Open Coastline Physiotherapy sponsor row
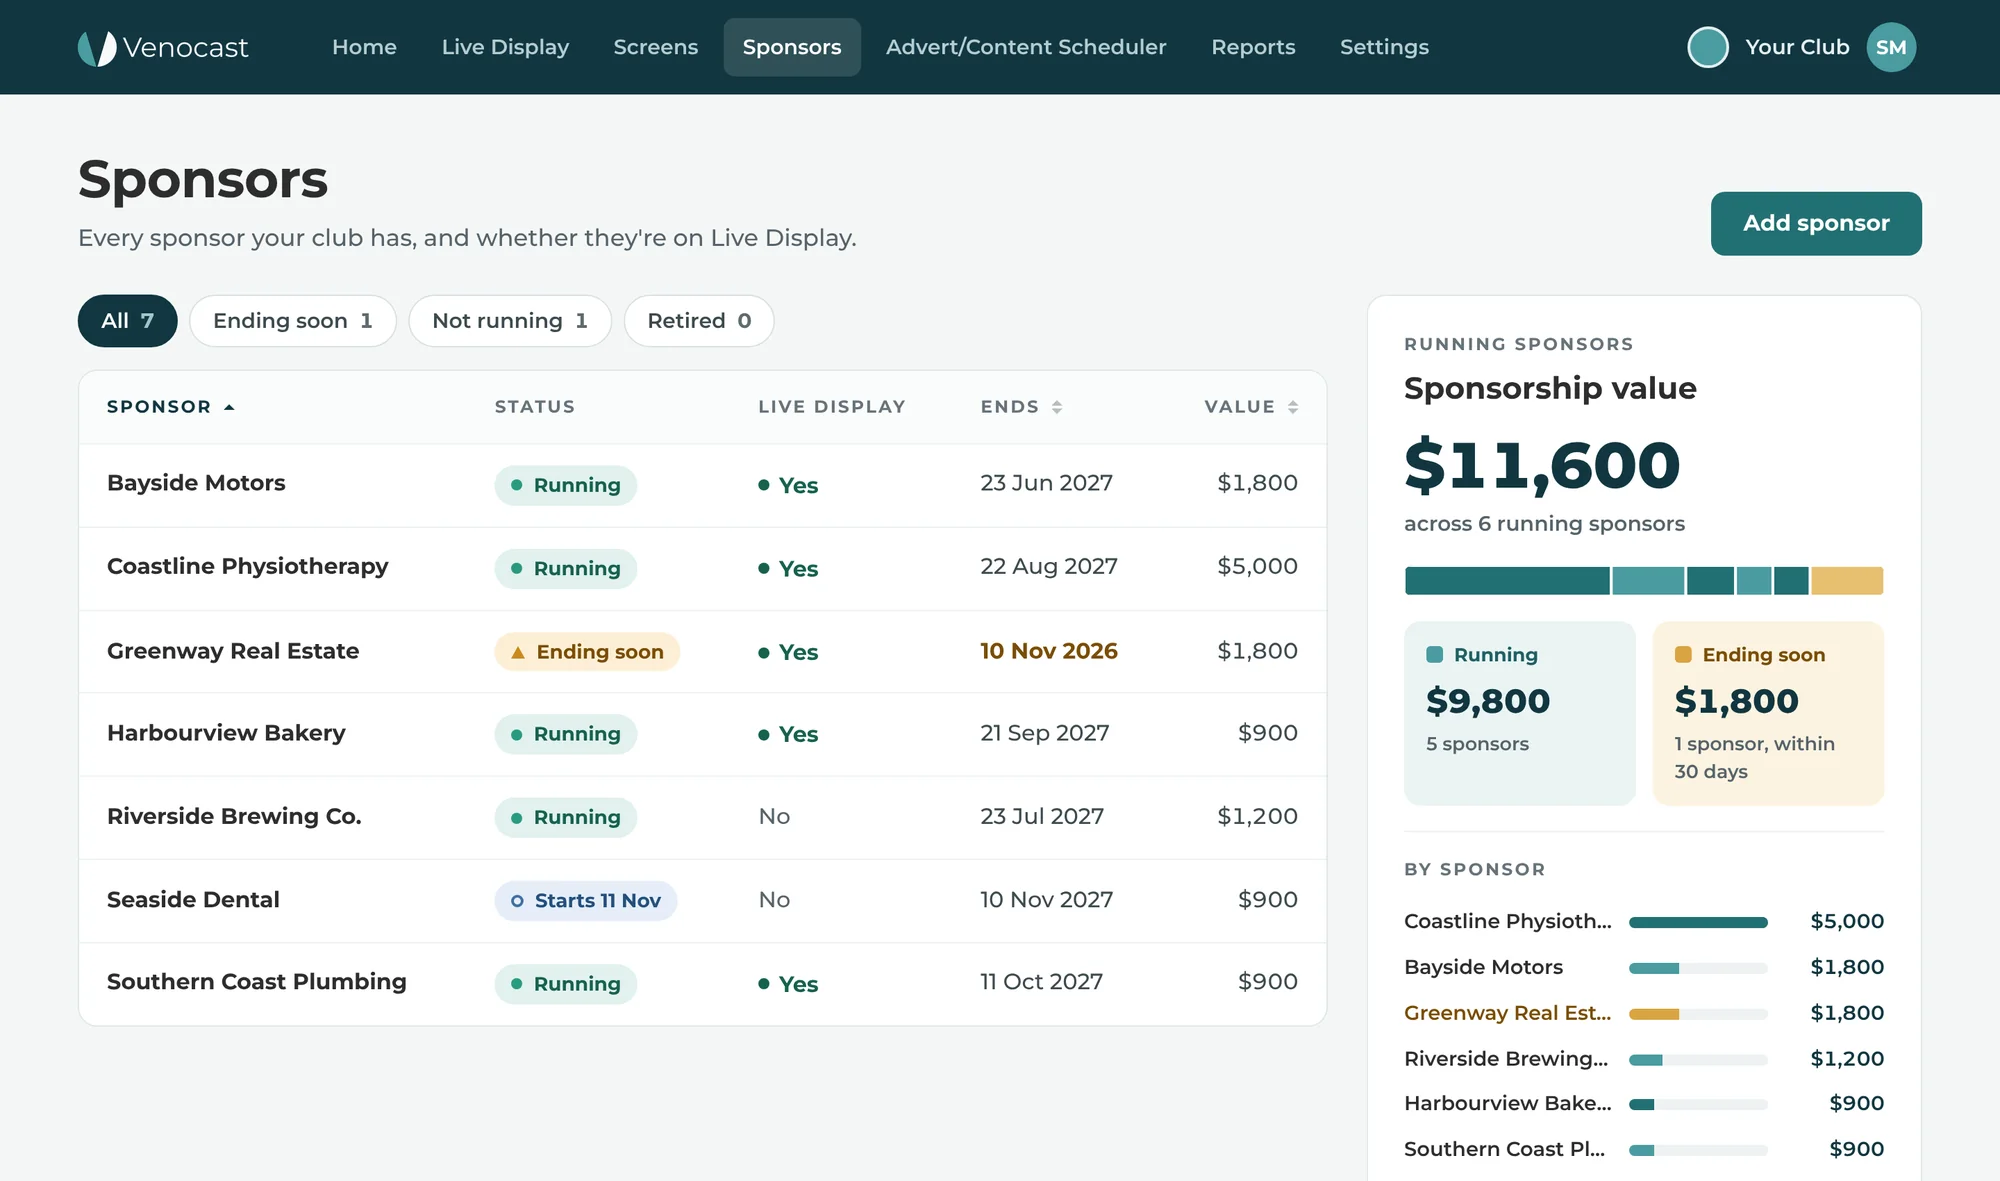 pyautogui.click(x=703, y=568)
